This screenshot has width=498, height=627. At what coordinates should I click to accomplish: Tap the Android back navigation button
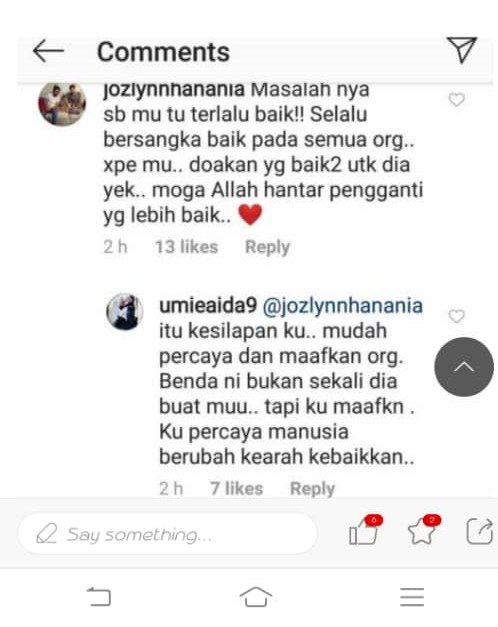tap(99, 597)
